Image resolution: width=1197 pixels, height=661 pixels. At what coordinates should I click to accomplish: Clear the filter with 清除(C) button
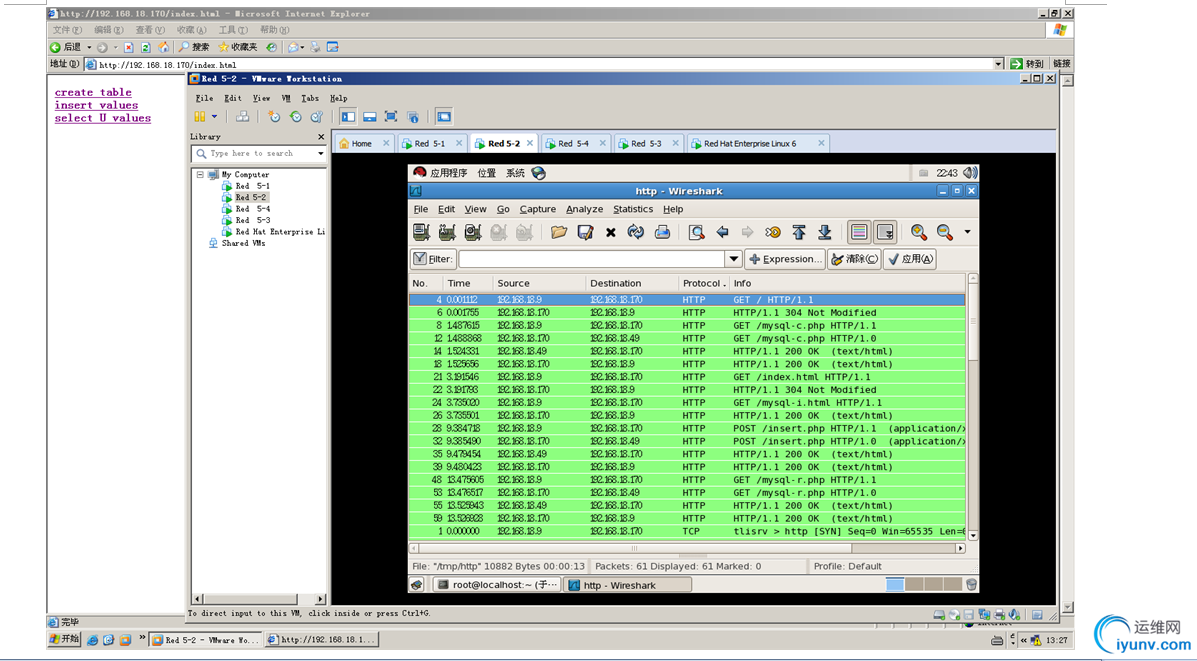click(x=854, y=259)
